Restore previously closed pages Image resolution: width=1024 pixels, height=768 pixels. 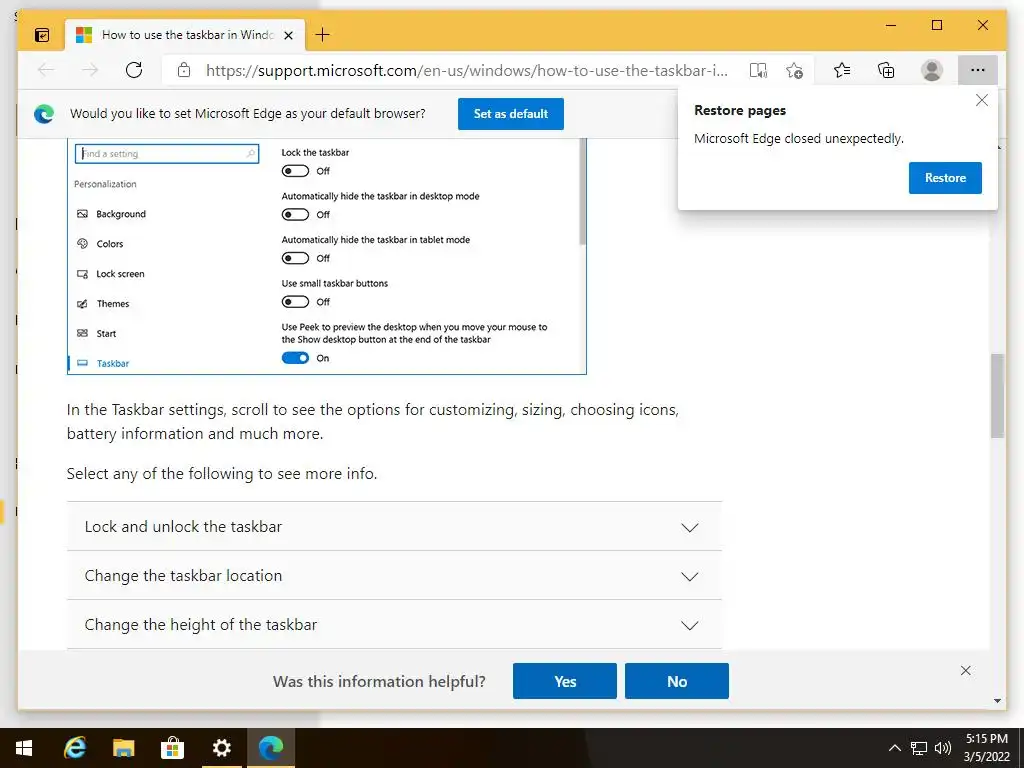coord(945,178)
